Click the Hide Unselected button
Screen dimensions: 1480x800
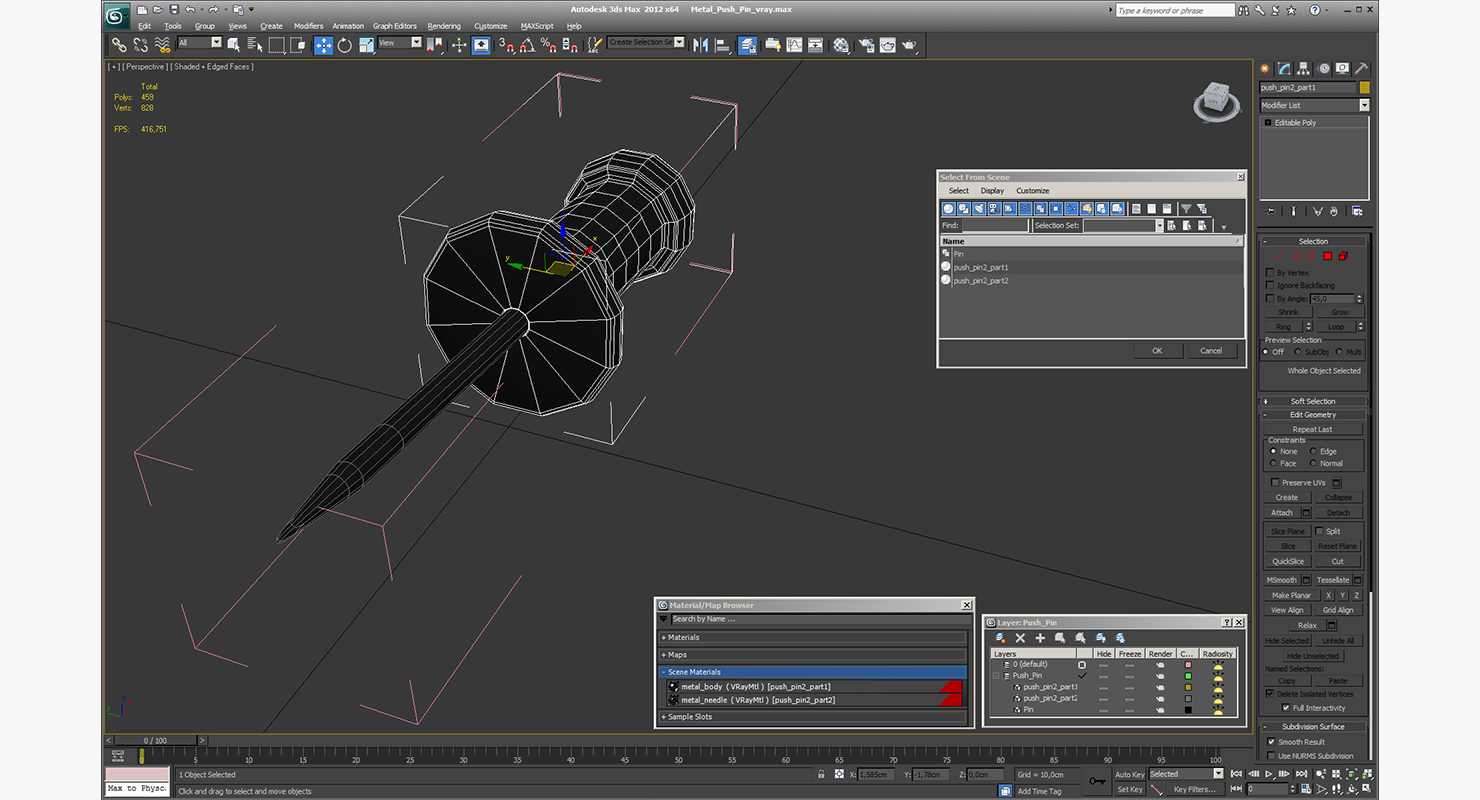[x=1313, y=656]
